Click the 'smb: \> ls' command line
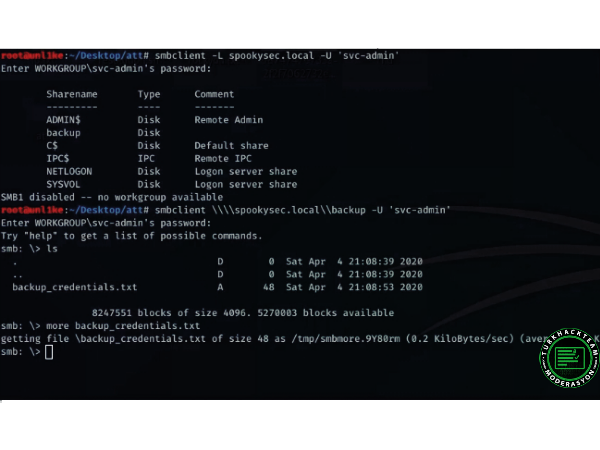 point(29,249)
